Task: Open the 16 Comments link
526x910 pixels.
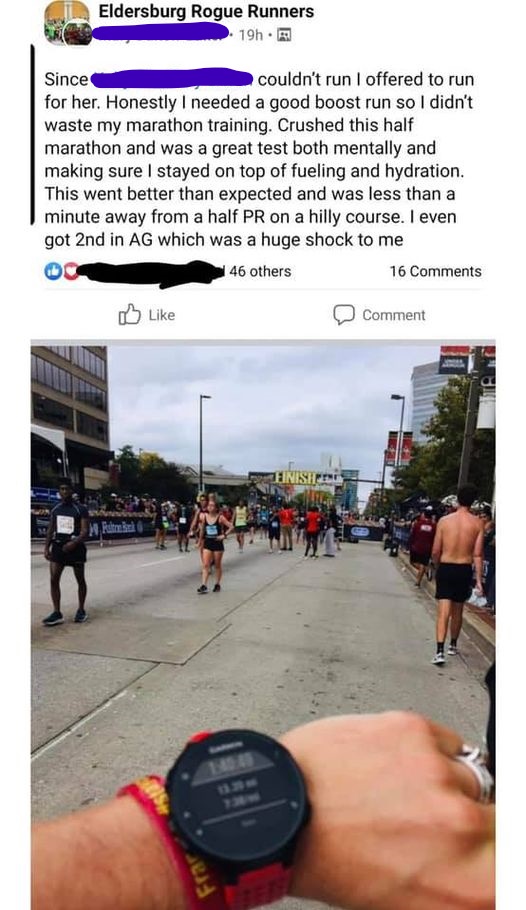Action: [x=435, y=271]
